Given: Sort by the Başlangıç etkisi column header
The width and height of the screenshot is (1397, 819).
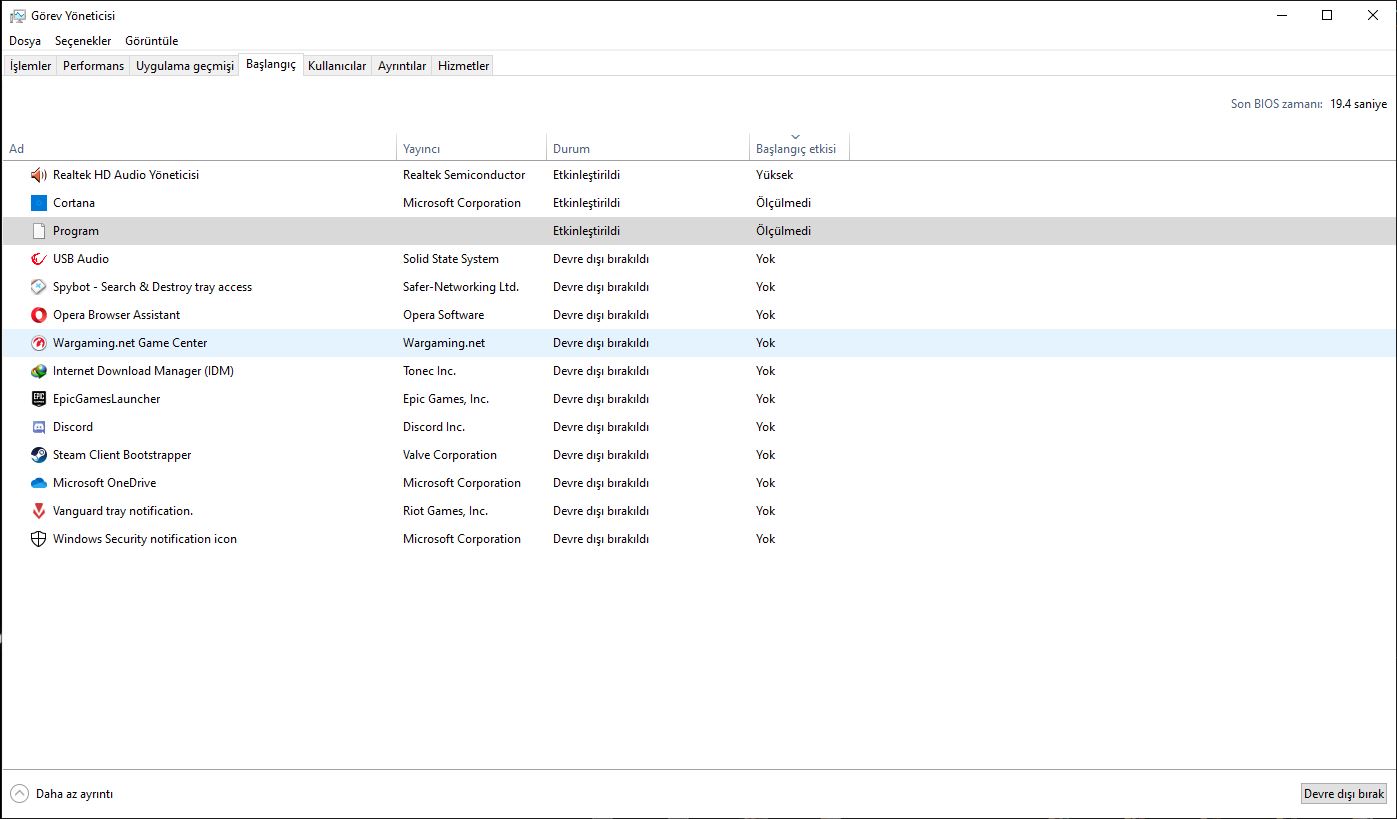Looking at the screenshot, I should click(796, 149).
